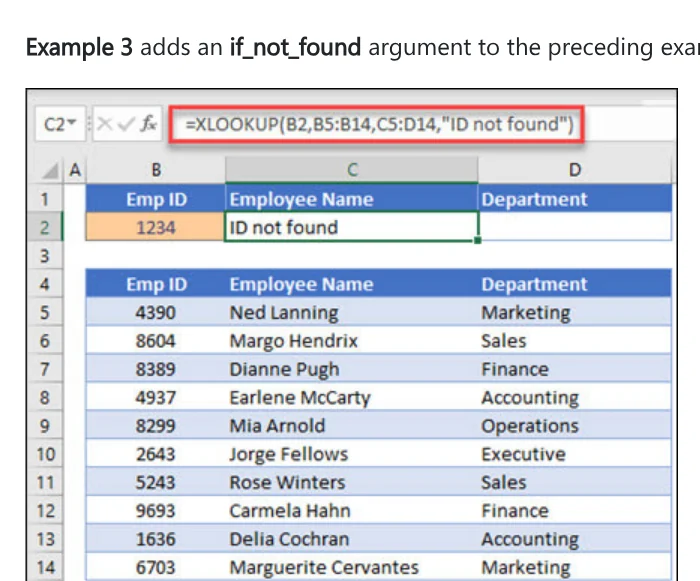Click 'Employee Name' header in row 1
700x581 pixels.
coord(352,199)
